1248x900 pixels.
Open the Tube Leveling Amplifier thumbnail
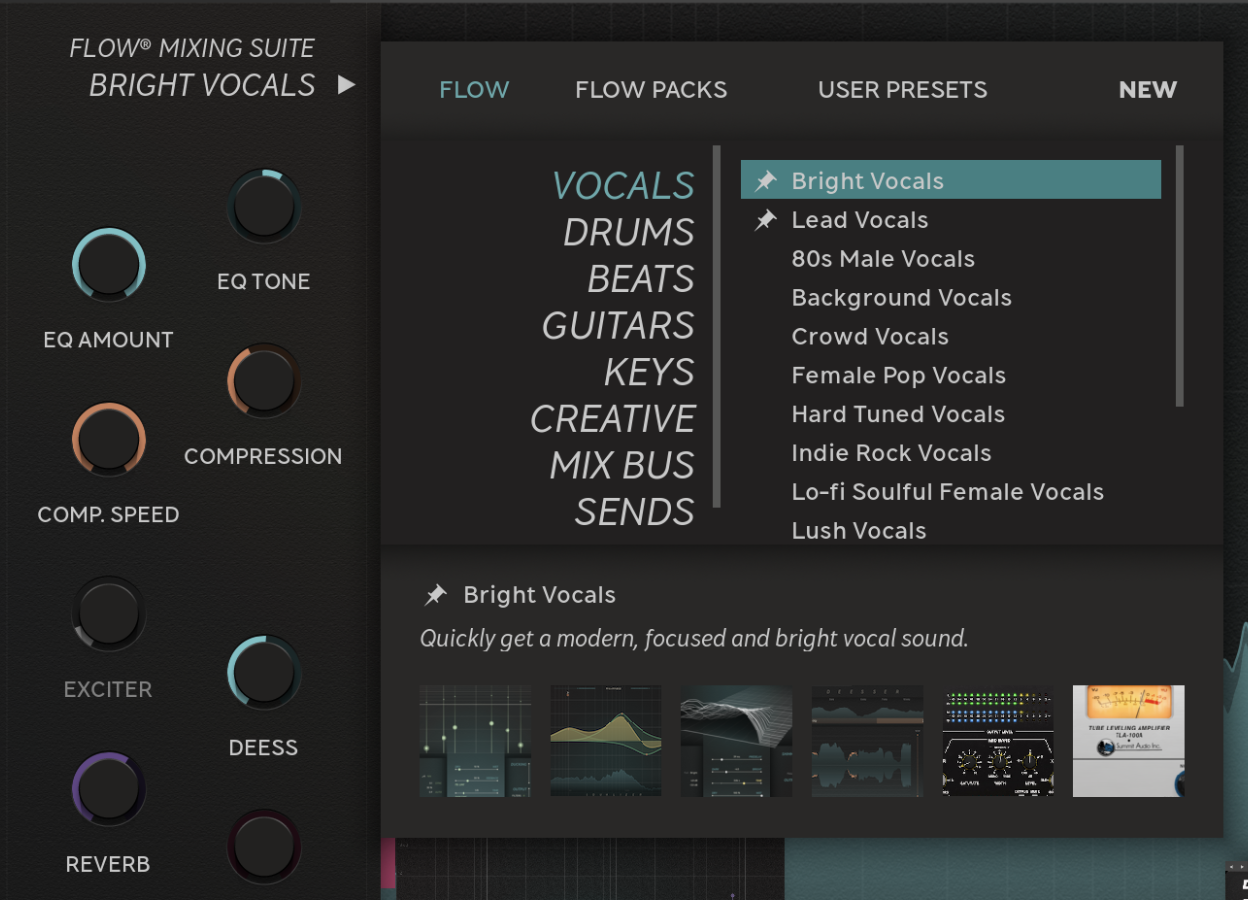coord(1128,741)
